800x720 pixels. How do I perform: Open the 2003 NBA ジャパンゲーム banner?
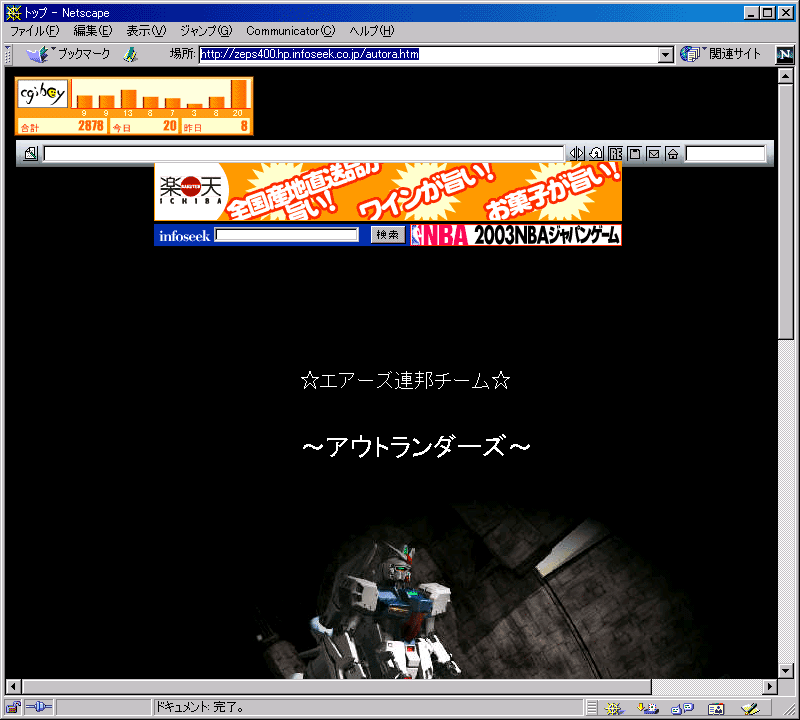tap(516, 235)
